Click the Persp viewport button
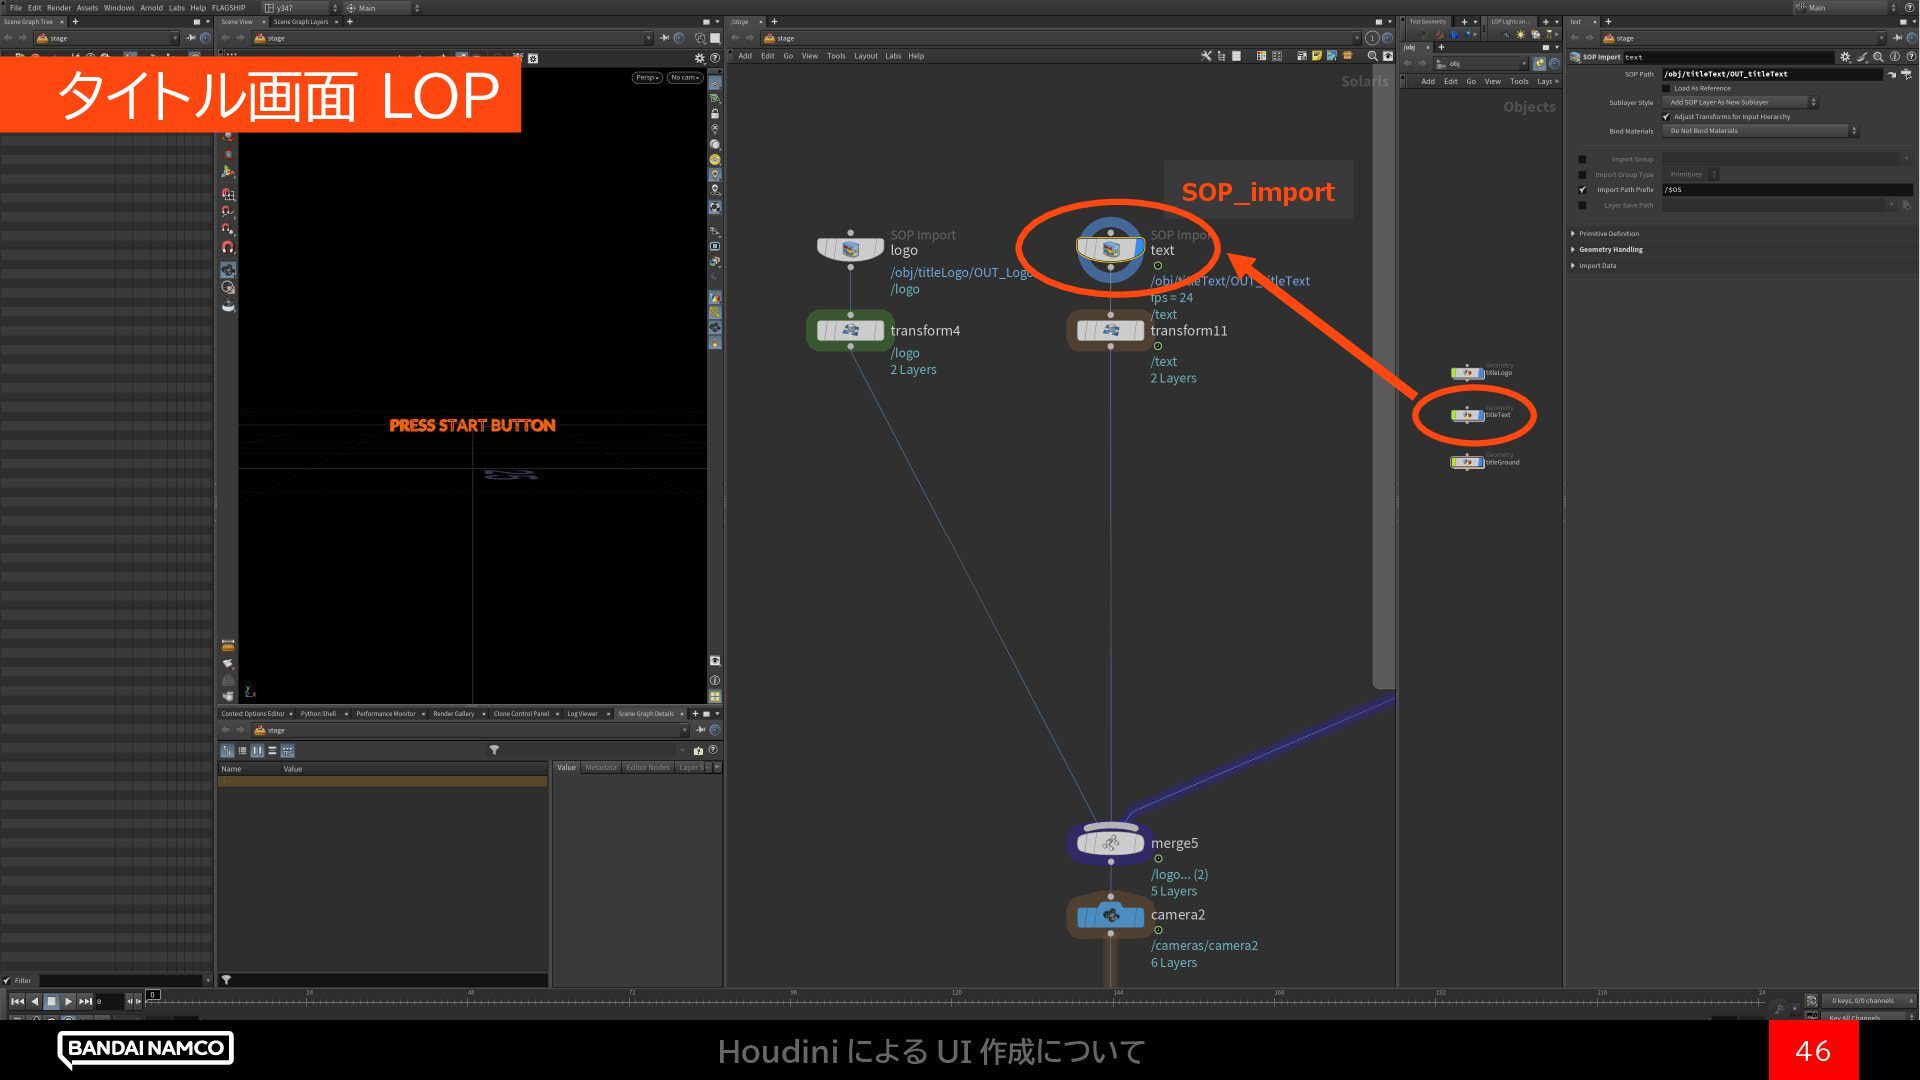 (x=646, y=77)
